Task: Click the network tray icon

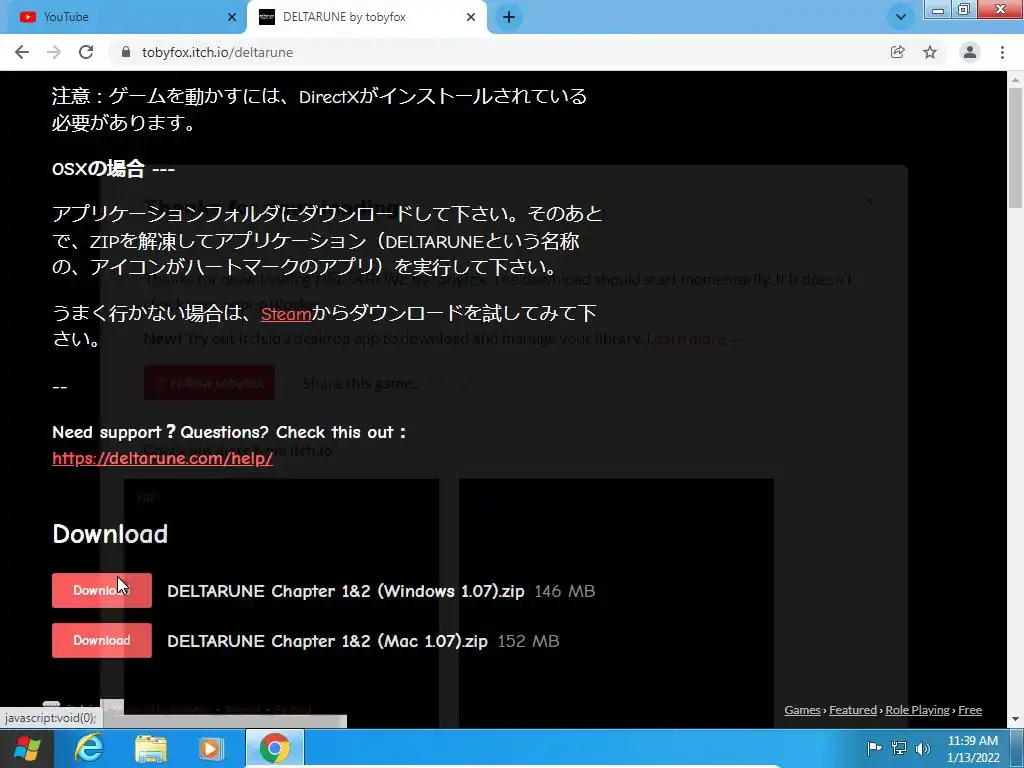Action: point(899,748)
